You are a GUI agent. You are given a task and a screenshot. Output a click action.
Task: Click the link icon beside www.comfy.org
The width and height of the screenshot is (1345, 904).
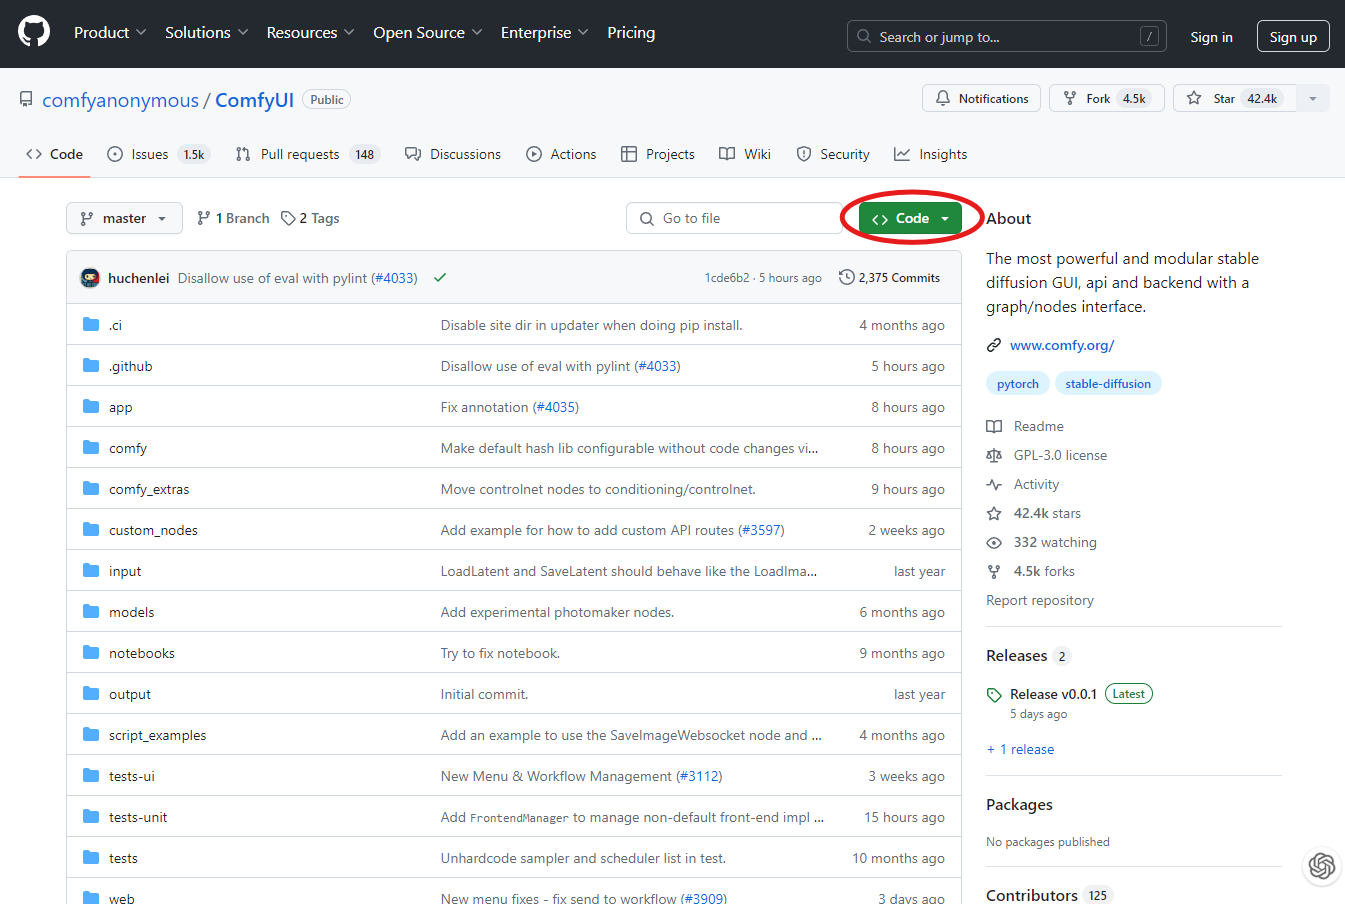click(994, 345)
